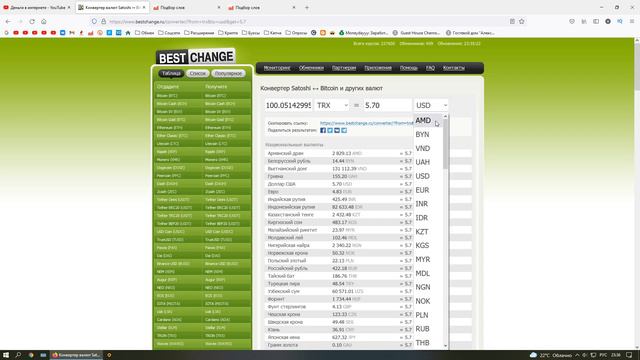Open the Крипта bookmarks folder
This screenshot has height=360, width=640.
[228, 33]
